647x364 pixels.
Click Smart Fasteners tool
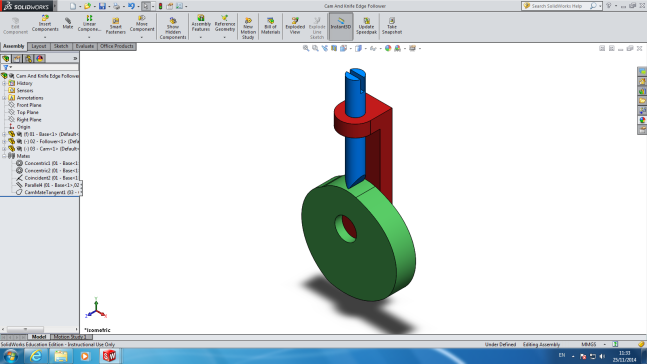pyautogui.click(x=116, y=26)
